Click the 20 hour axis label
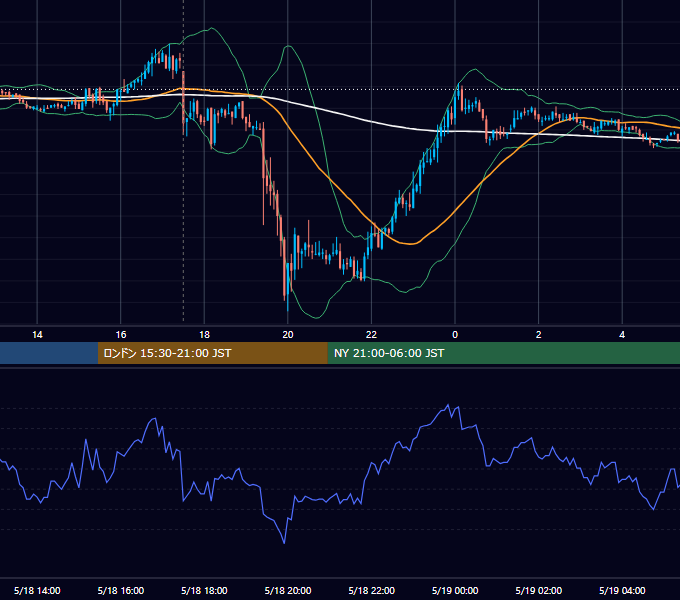The image size is (680, 600). pos(288,335)
